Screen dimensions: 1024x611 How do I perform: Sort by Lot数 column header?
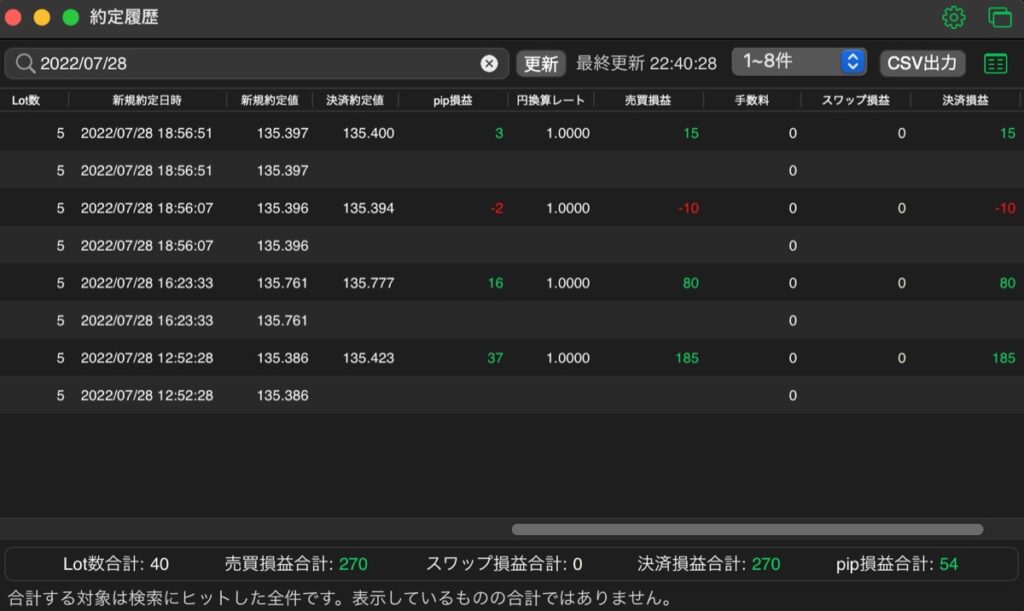[25, 100]
